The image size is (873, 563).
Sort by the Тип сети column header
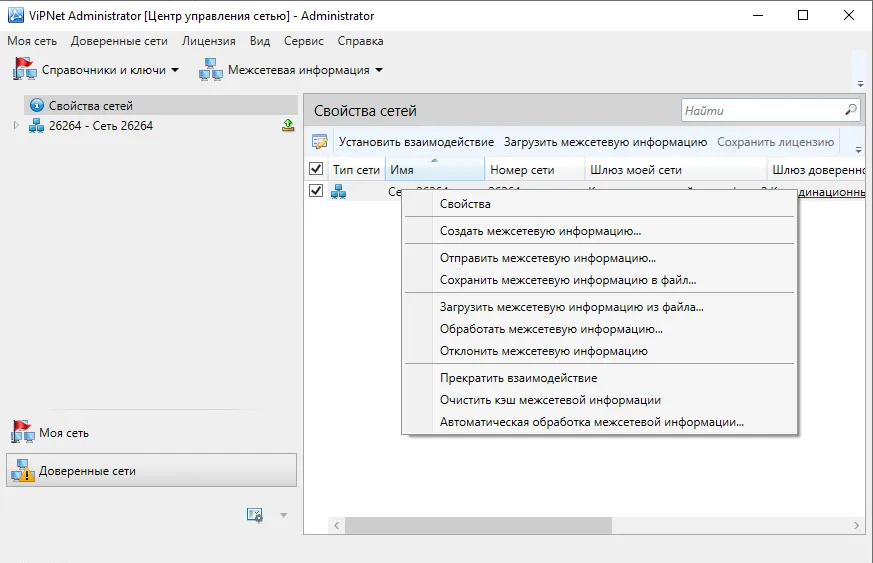pos(356,169)
